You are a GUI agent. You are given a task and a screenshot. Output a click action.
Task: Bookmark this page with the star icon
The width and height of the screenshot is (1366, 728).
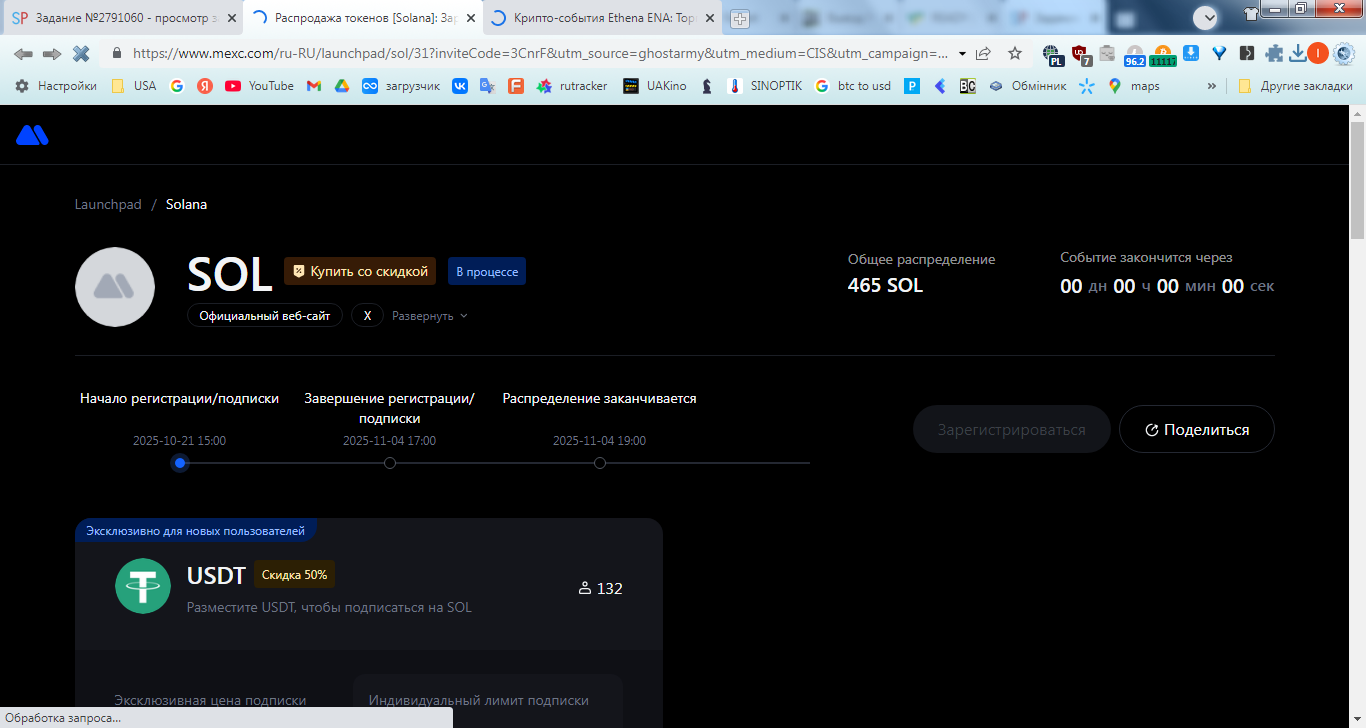pos(1015,53)
